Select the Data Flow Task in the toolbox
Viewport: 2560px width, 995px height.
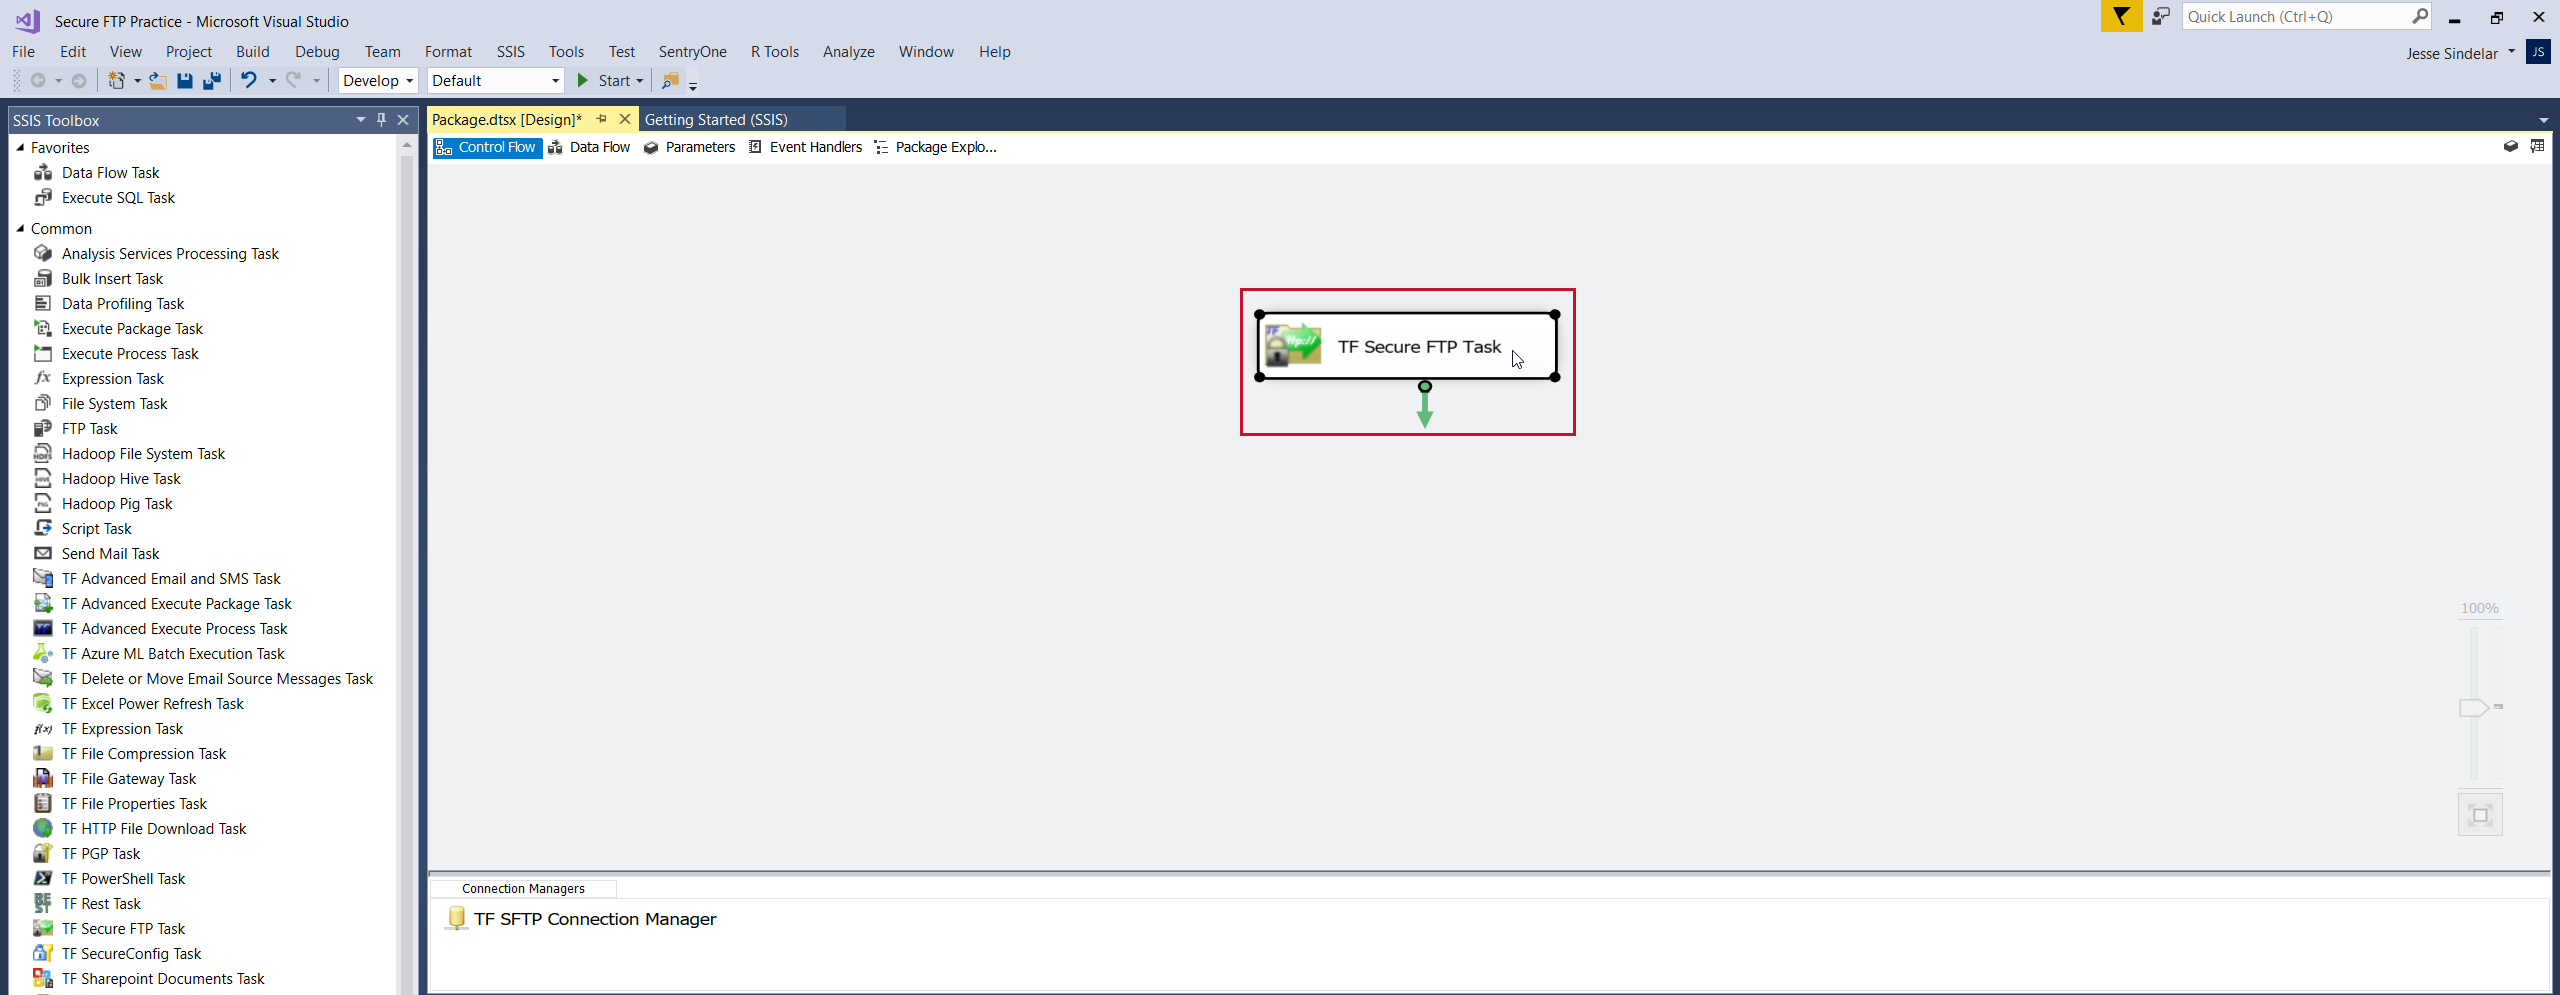pos(110,172)
